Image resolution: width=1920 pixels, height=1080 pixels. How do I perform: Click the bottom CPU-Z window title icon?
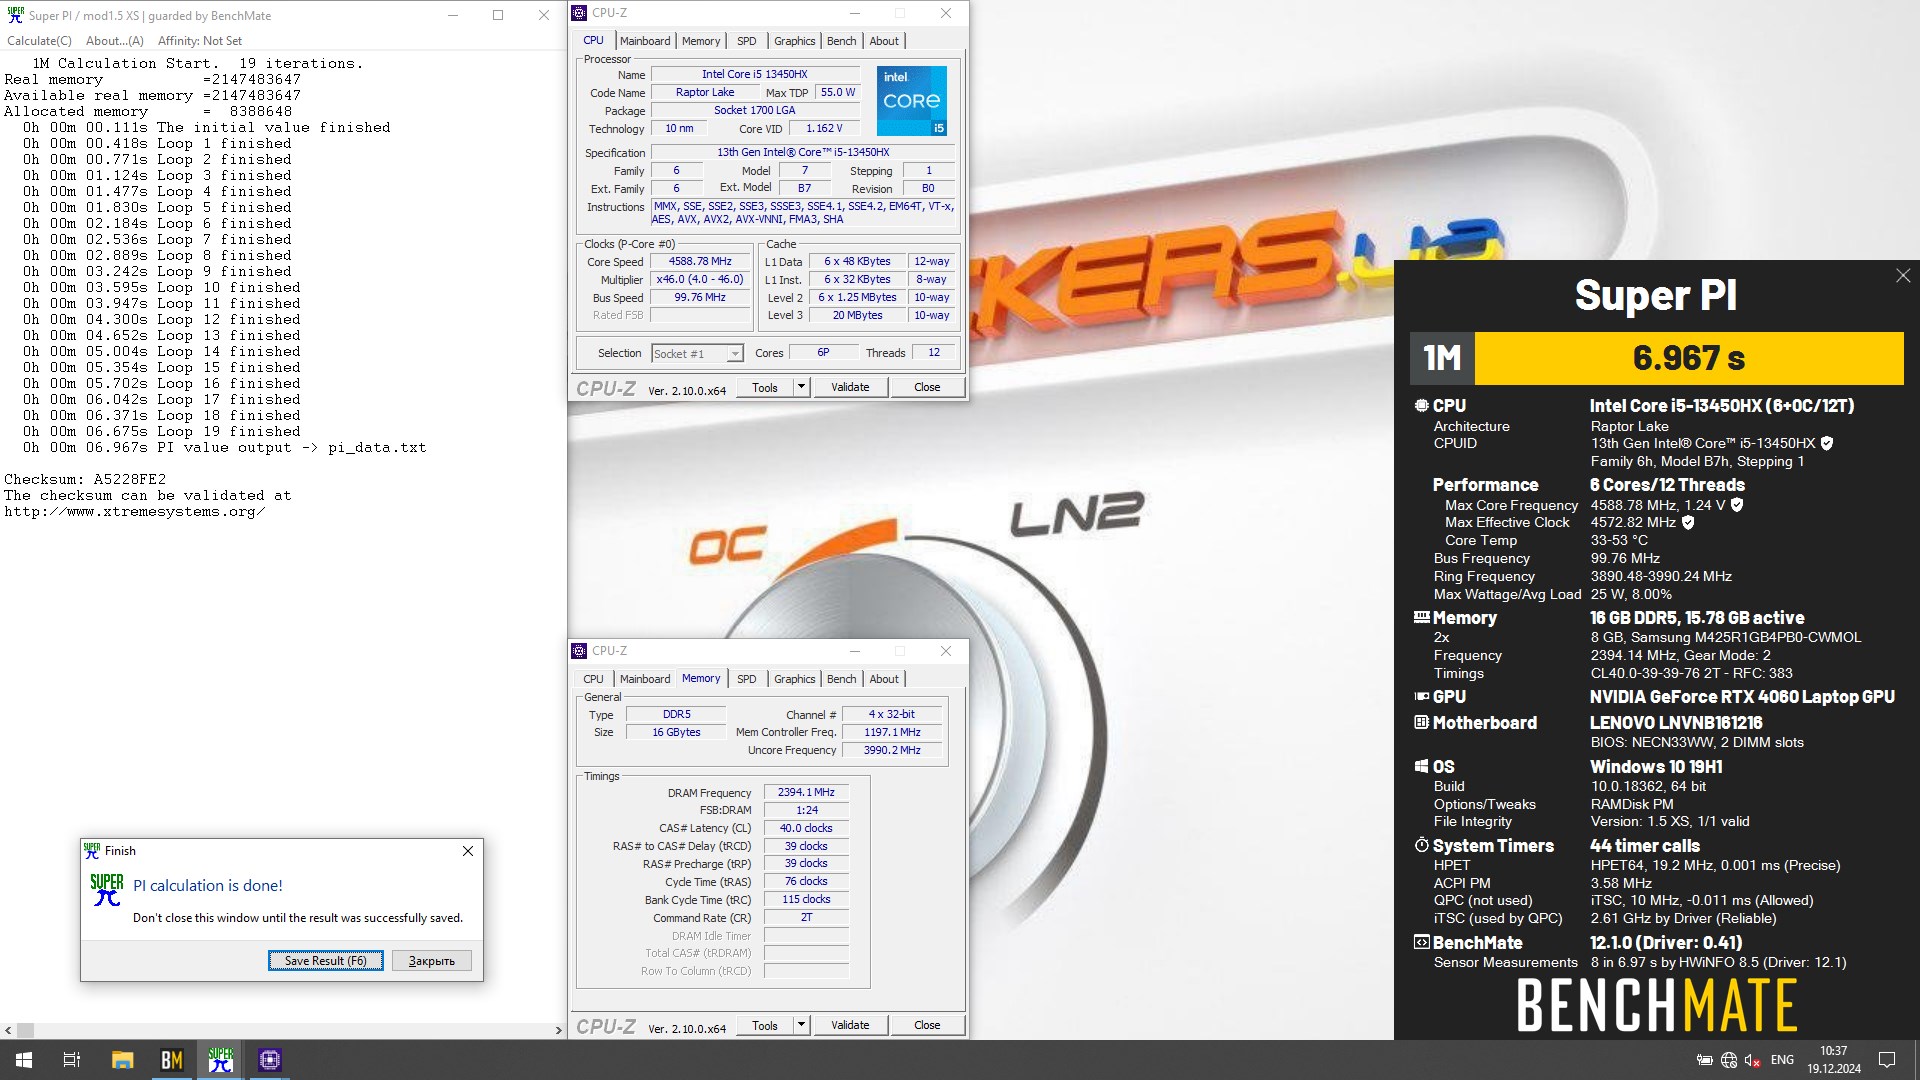(x=579, y=651)
